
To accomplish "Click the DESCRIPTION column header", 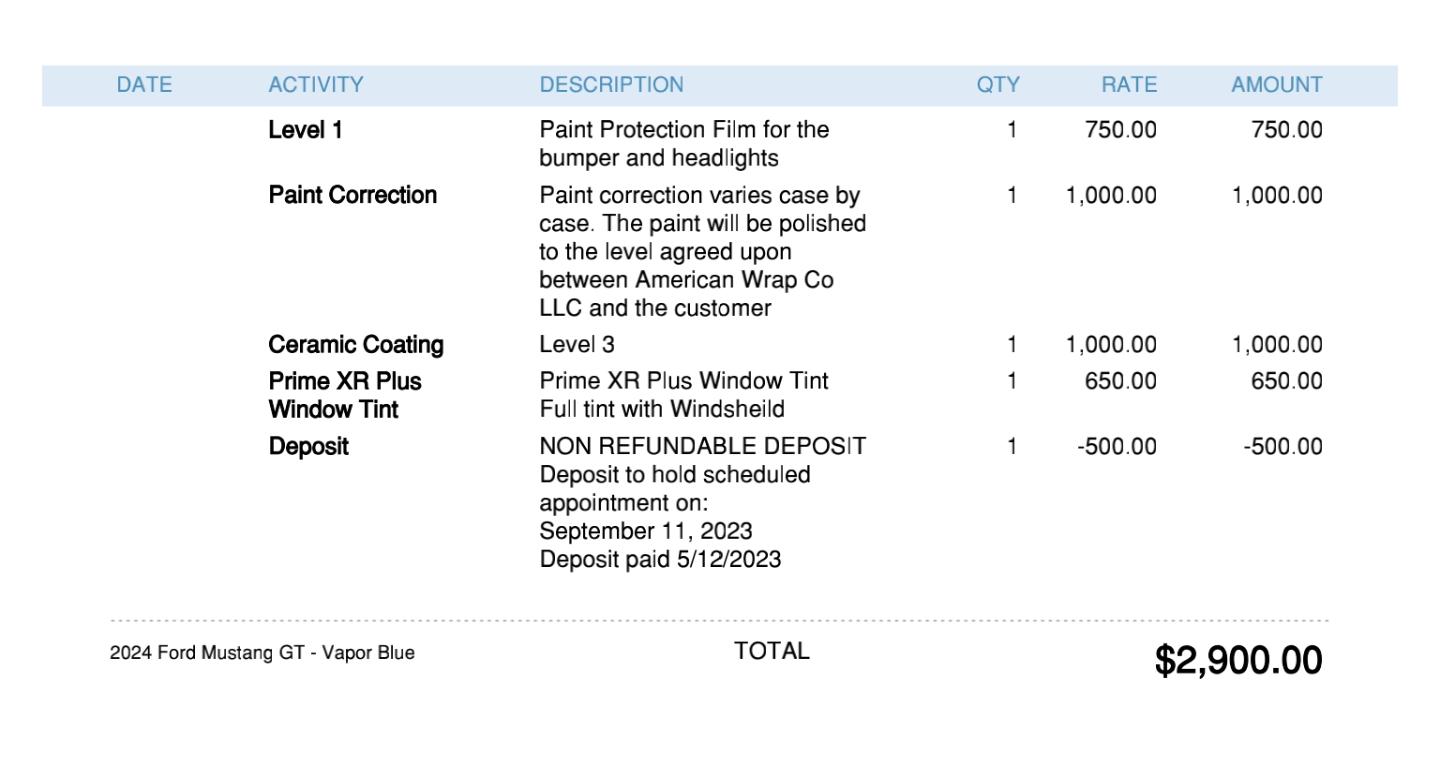I will click(x=612, y=85).
